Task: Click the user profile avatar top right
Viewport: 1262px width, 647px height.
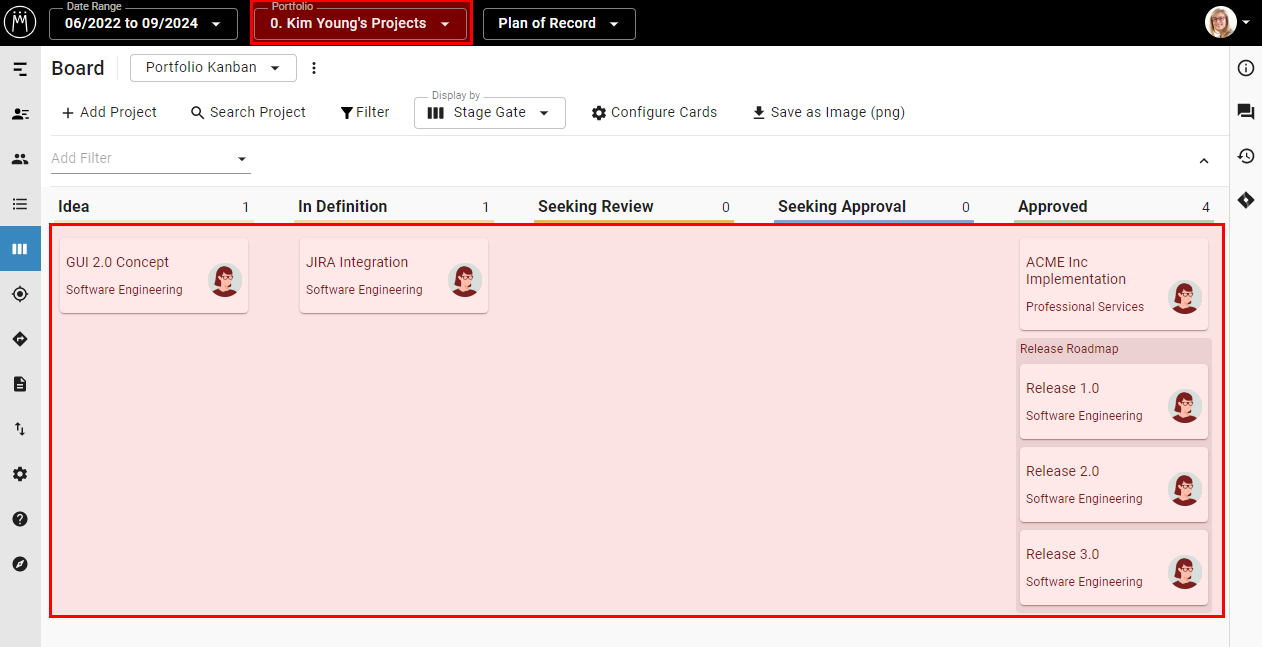Action: pyautogui.click(x=1221, y=22)
